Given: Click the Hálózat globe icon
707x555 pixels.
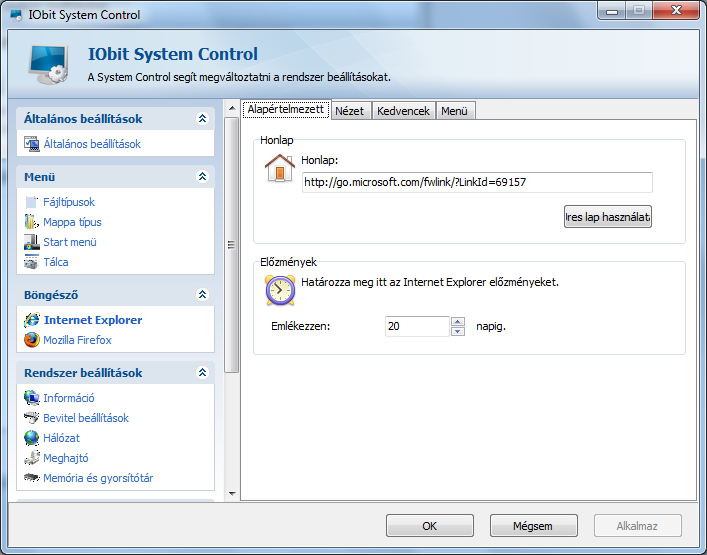Looking at the screenshot, I should 32,438.
